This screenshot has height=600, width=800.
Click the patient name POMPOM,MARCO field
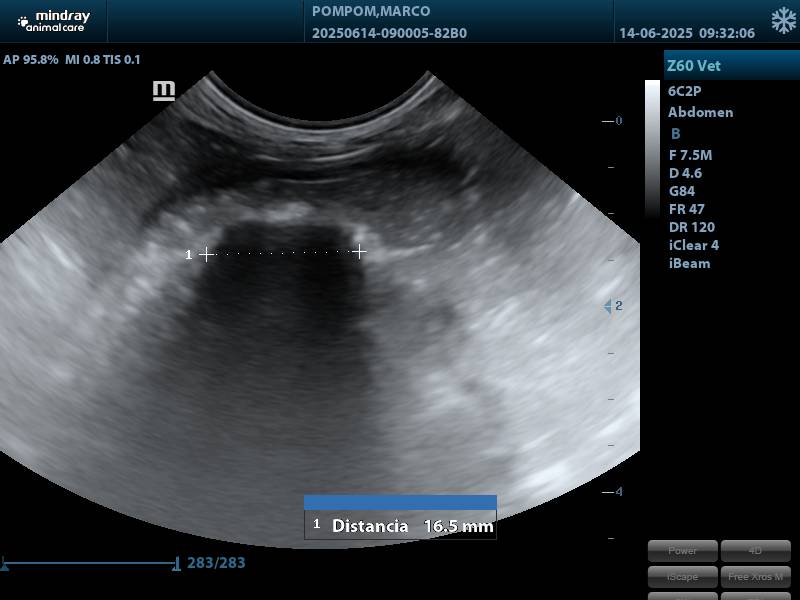371,12
